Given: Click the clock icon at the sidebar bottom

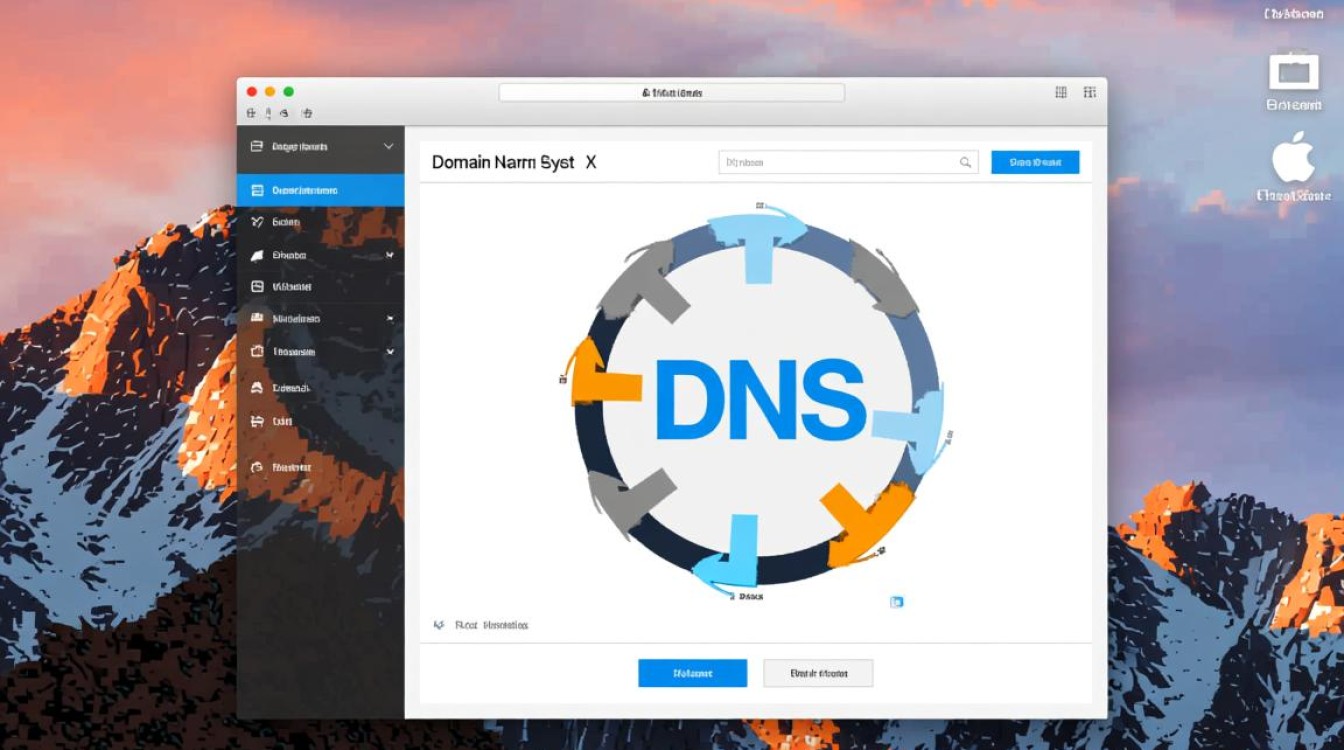Looking at the screenshot, I should tap(258, 467).
